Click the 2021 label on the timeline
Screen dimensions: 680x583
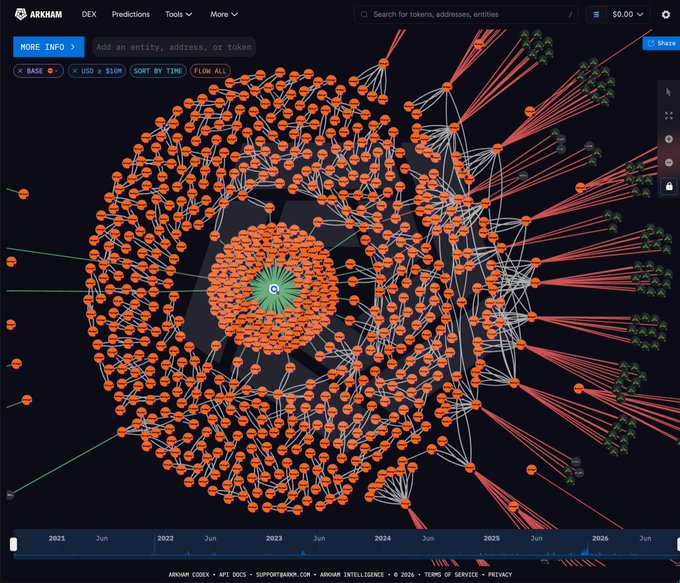pyautogui.click(x=57, y=538)
